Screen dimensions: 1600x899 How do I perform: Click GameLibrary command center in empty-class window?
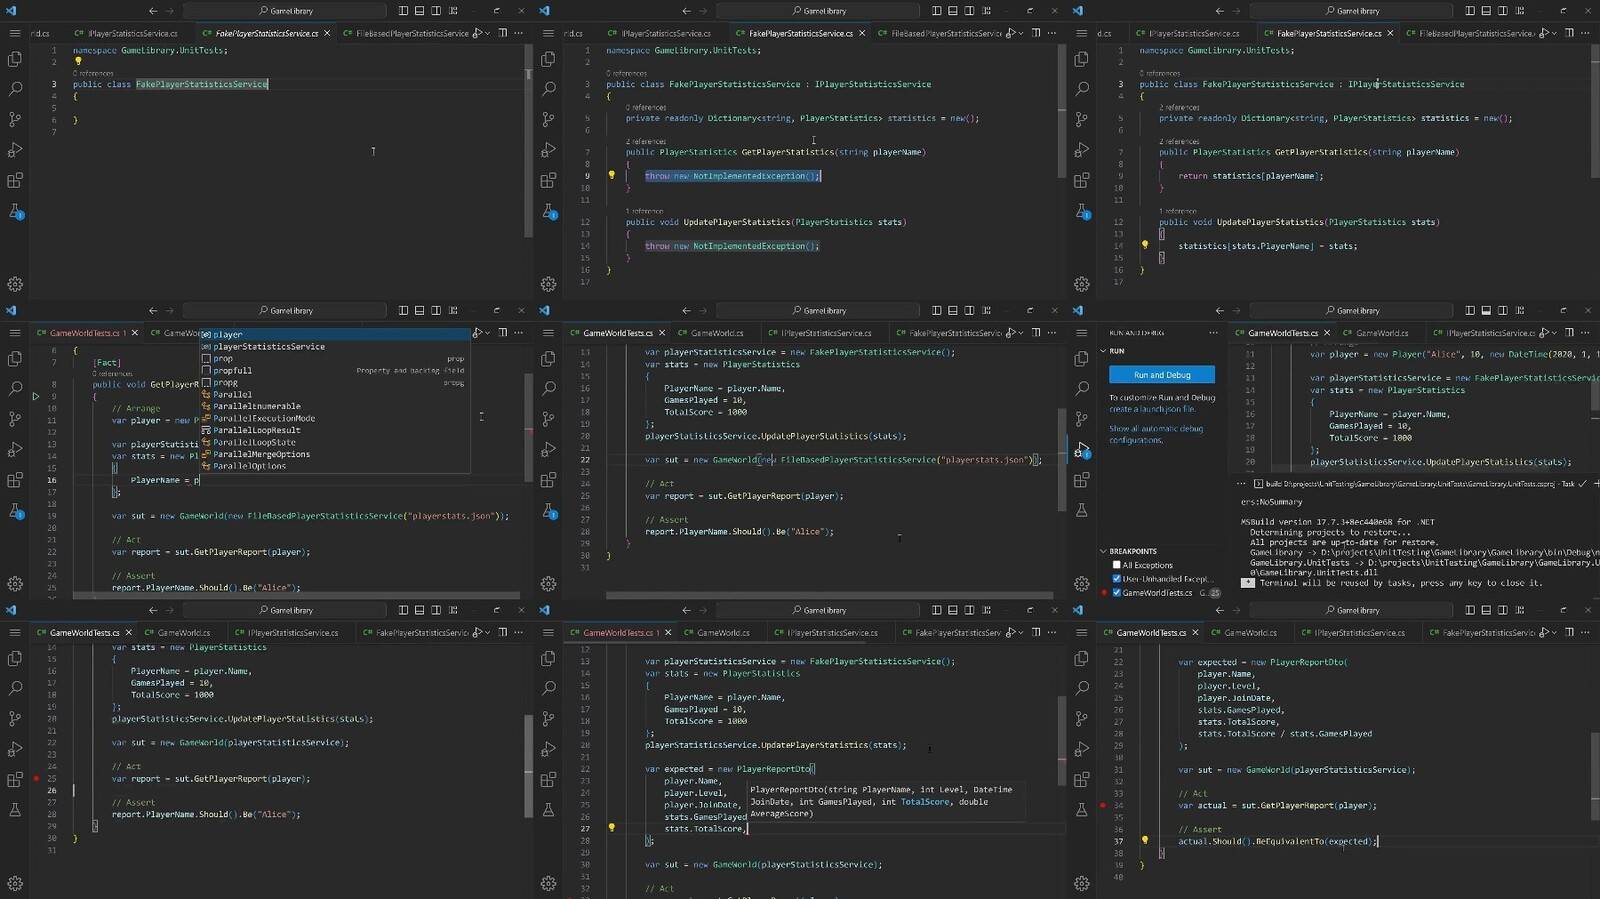click(x=285, y=11)
